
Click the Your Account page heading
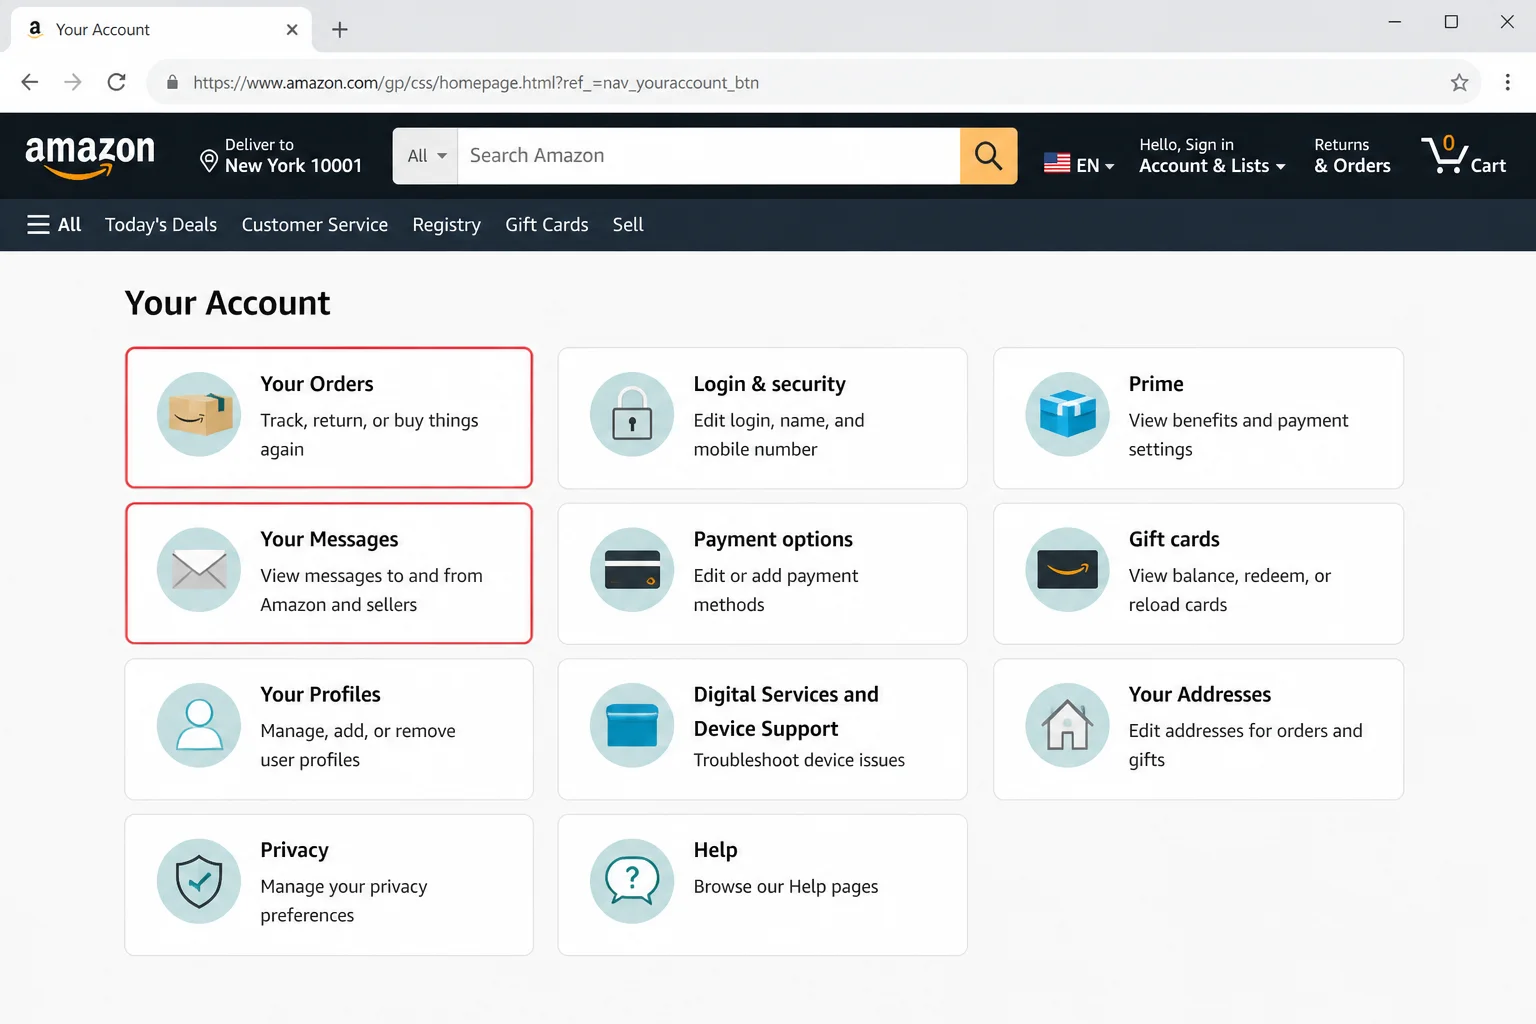(x=227, y=303)
